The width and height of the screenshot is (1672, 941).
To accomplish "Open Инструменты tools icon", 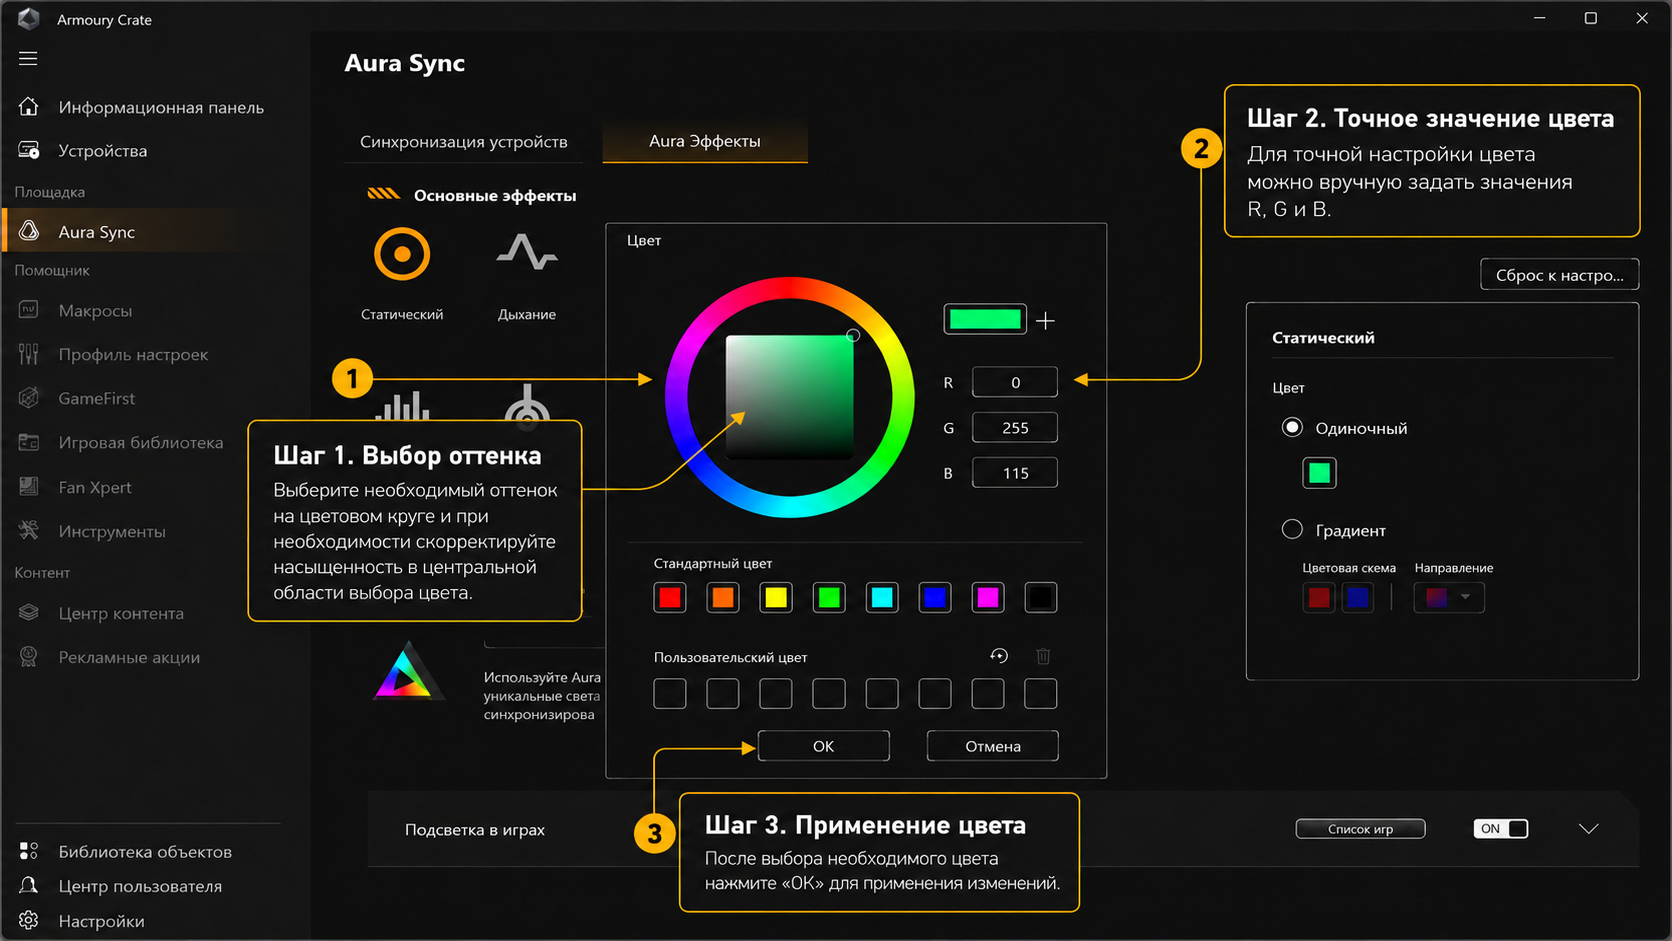I will (x=29, y=531).
